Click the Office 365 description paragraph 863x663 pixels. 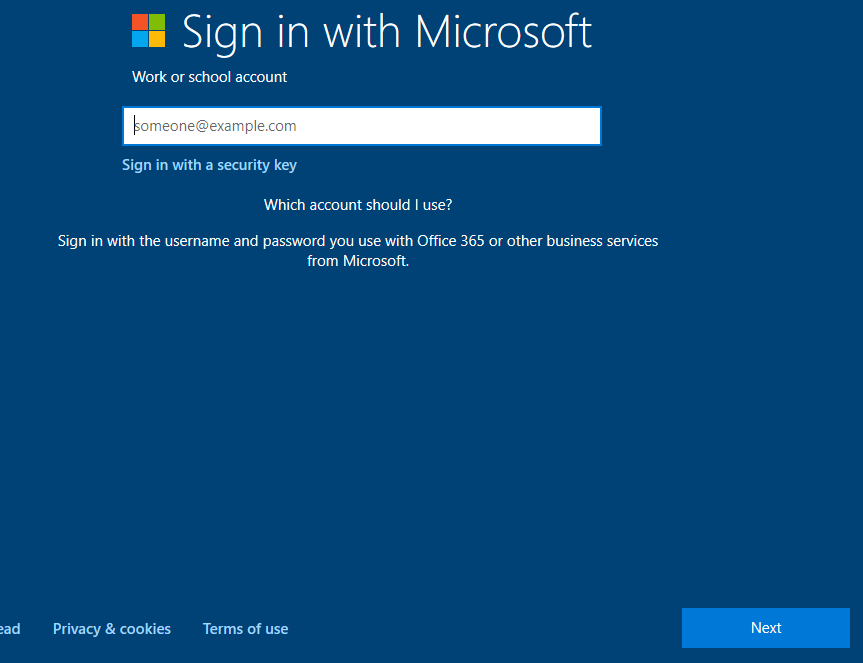(358, 251)
